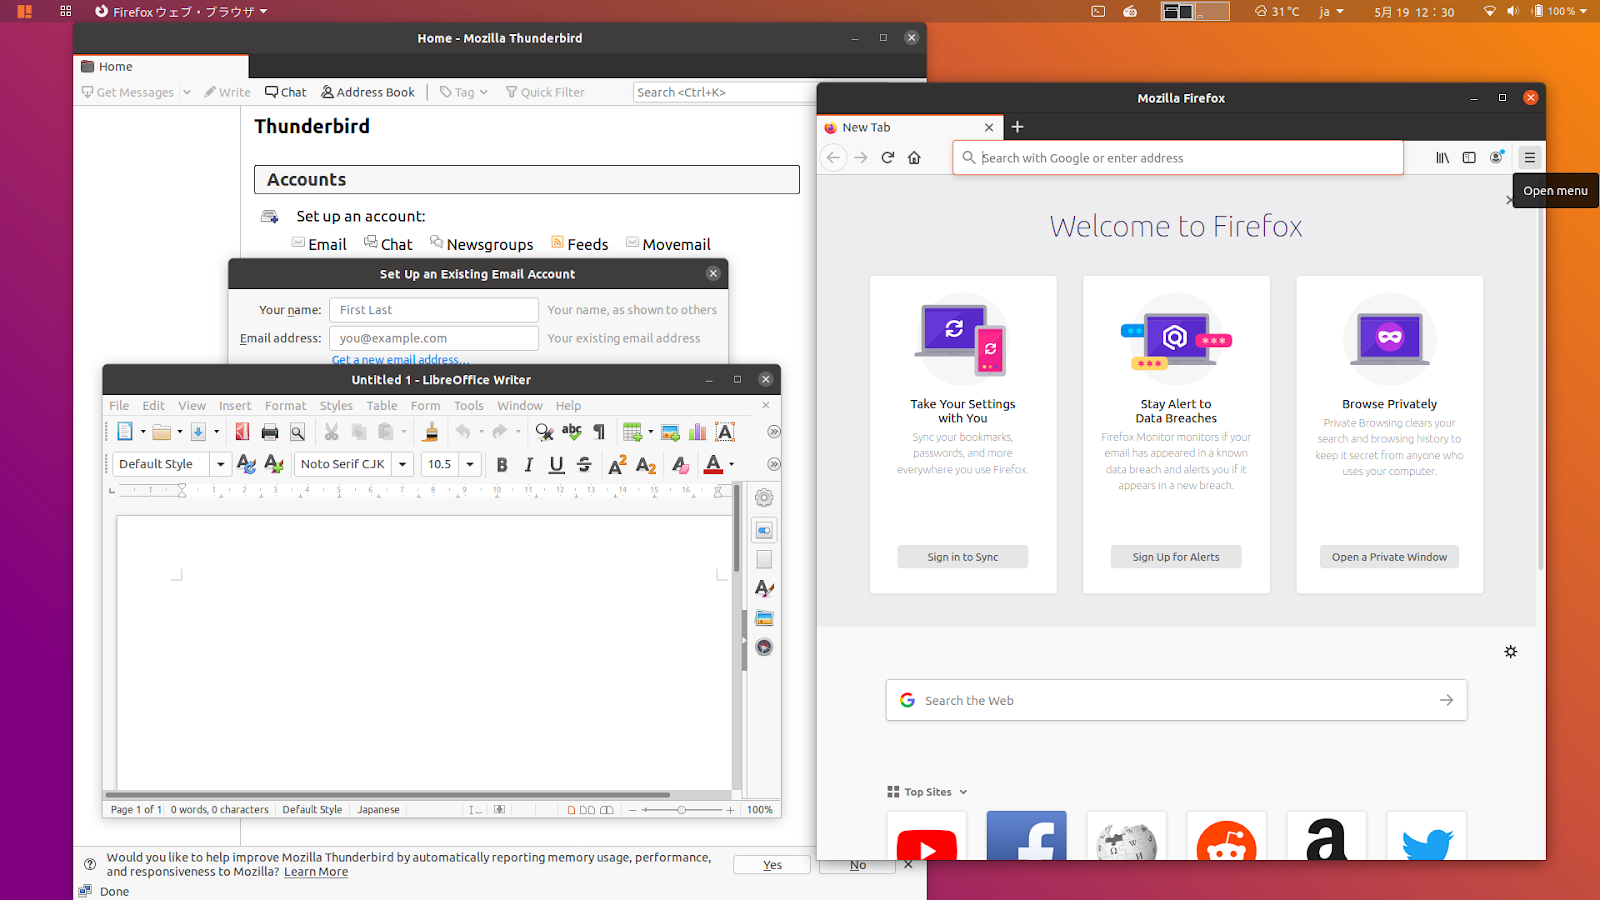
Task: Click Insert Text Box icon in Writer
Action: click(725, 432)
